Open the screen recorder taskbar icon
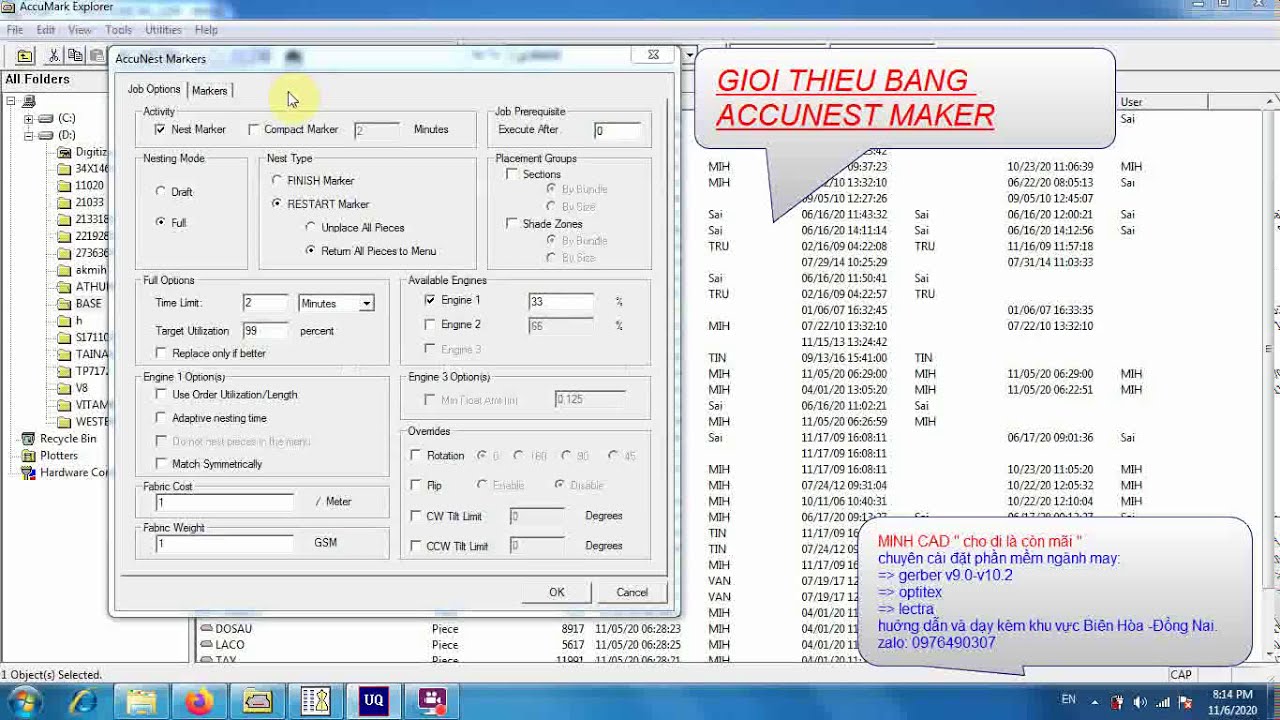The image size is (1280, 720). coord(431,700)
